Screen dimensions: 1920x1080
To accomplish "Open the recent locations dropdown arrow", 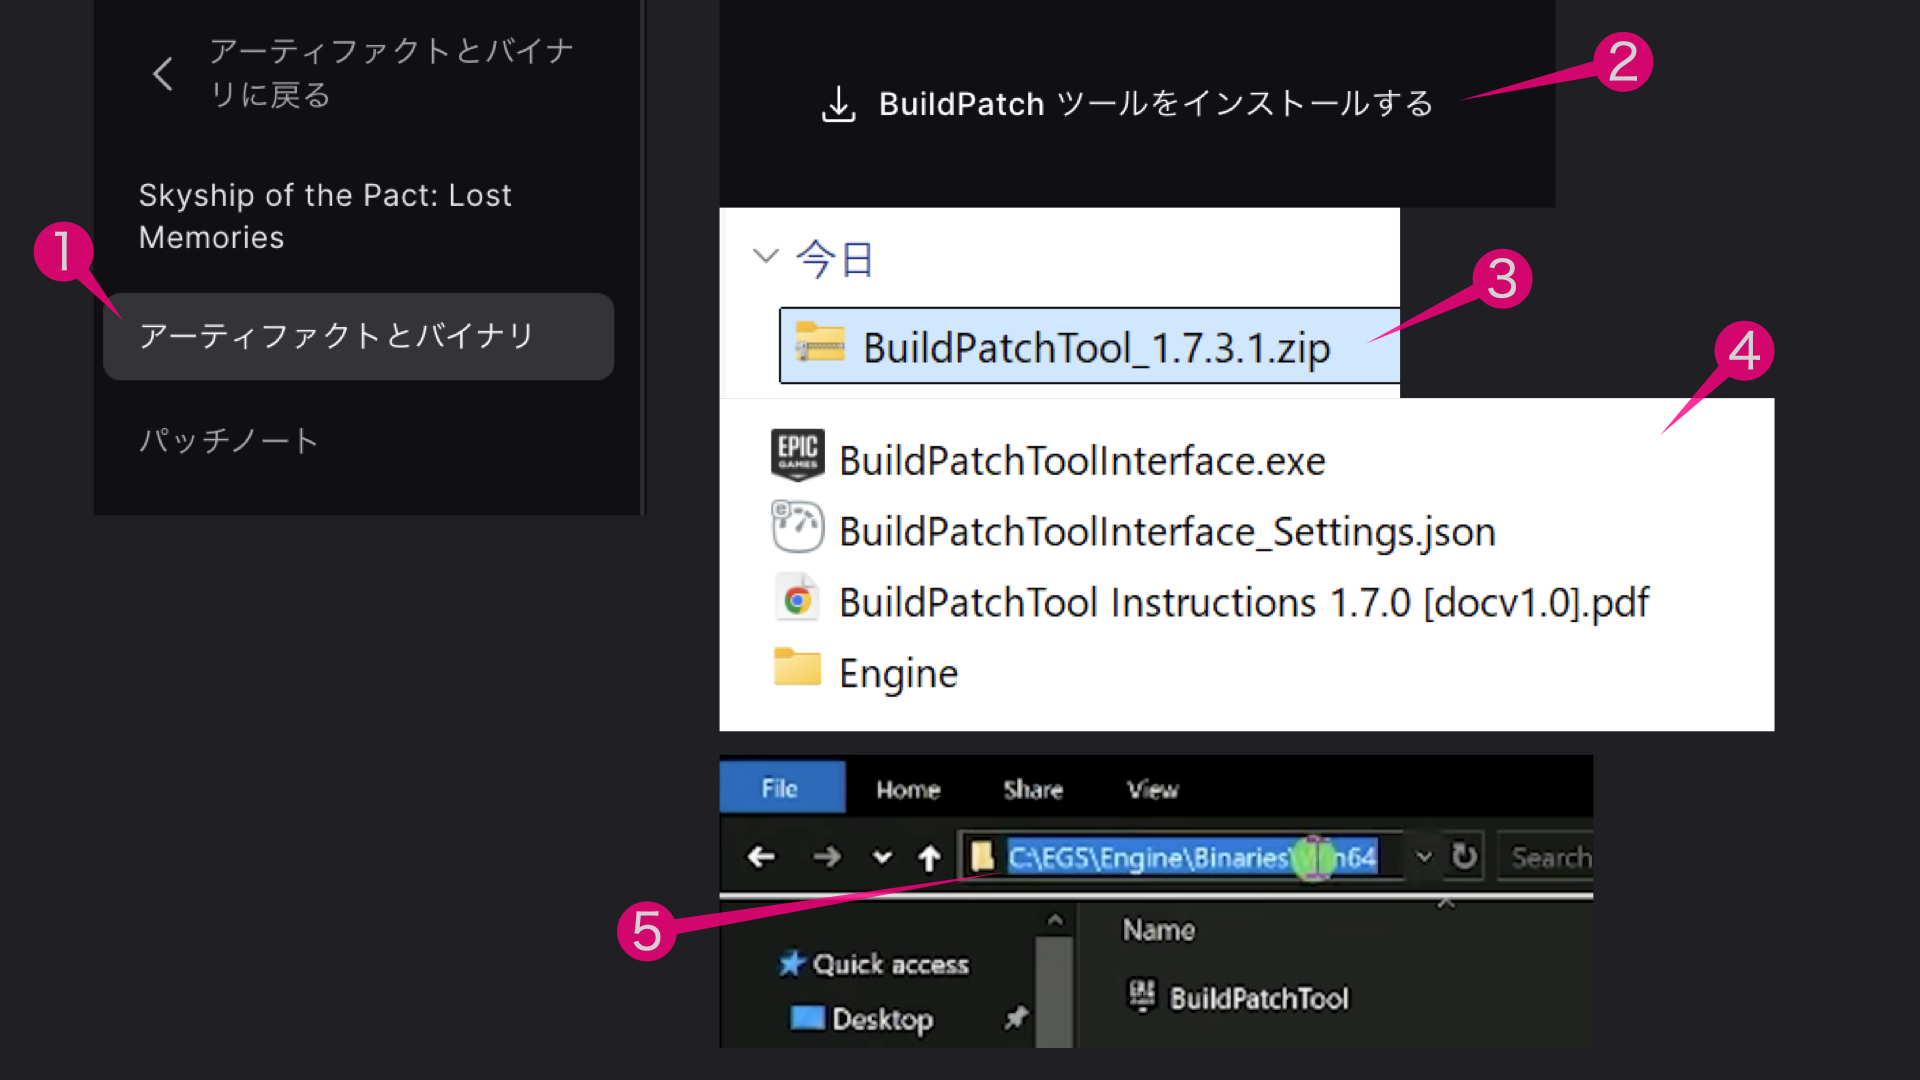I will (881, 857).
